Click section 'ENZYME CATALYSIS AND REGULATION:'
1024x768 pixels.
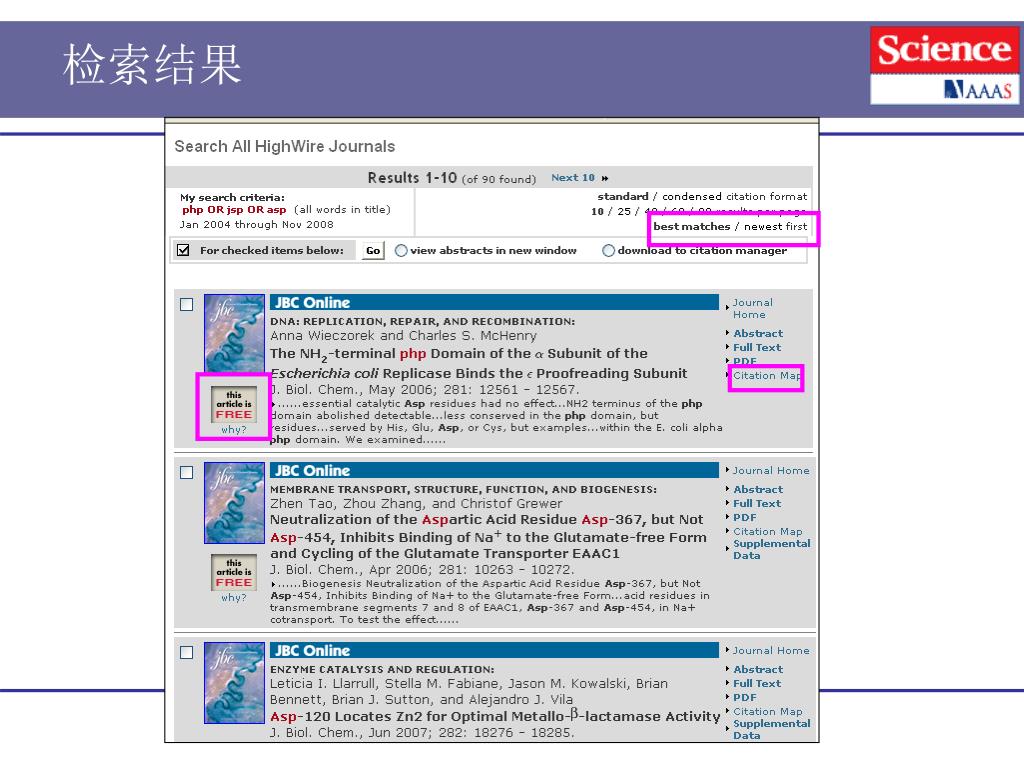(x=382, y=669)
